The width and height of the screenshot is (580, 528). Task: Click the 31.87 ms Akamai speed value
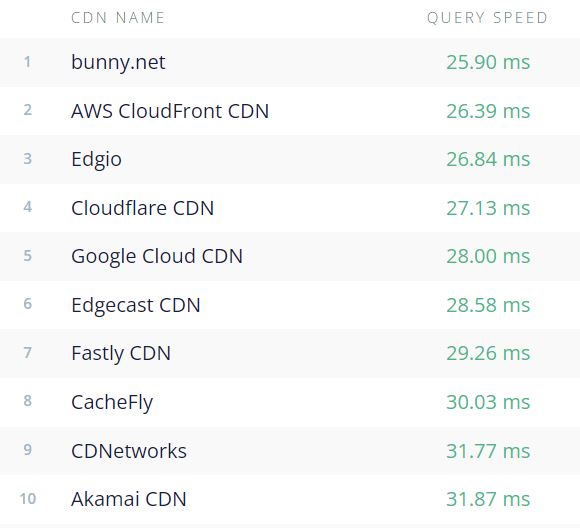point(488,499)
